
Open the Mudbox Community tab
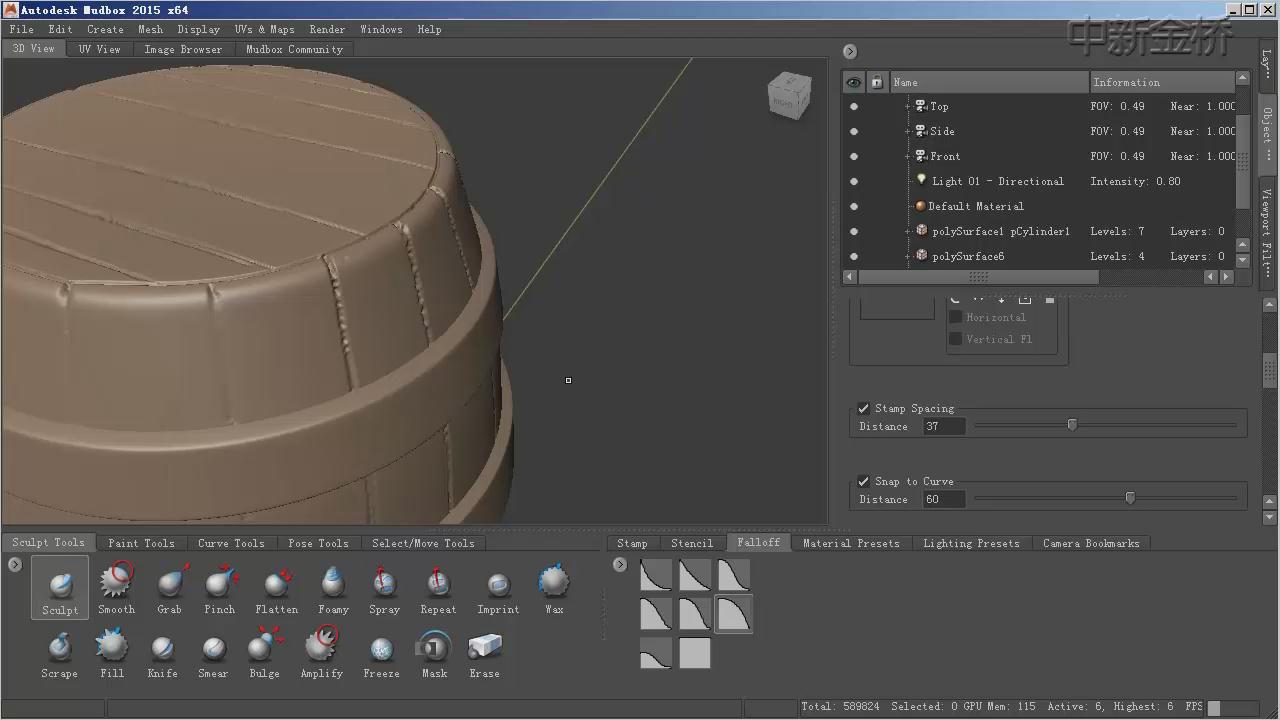point(294,49)
